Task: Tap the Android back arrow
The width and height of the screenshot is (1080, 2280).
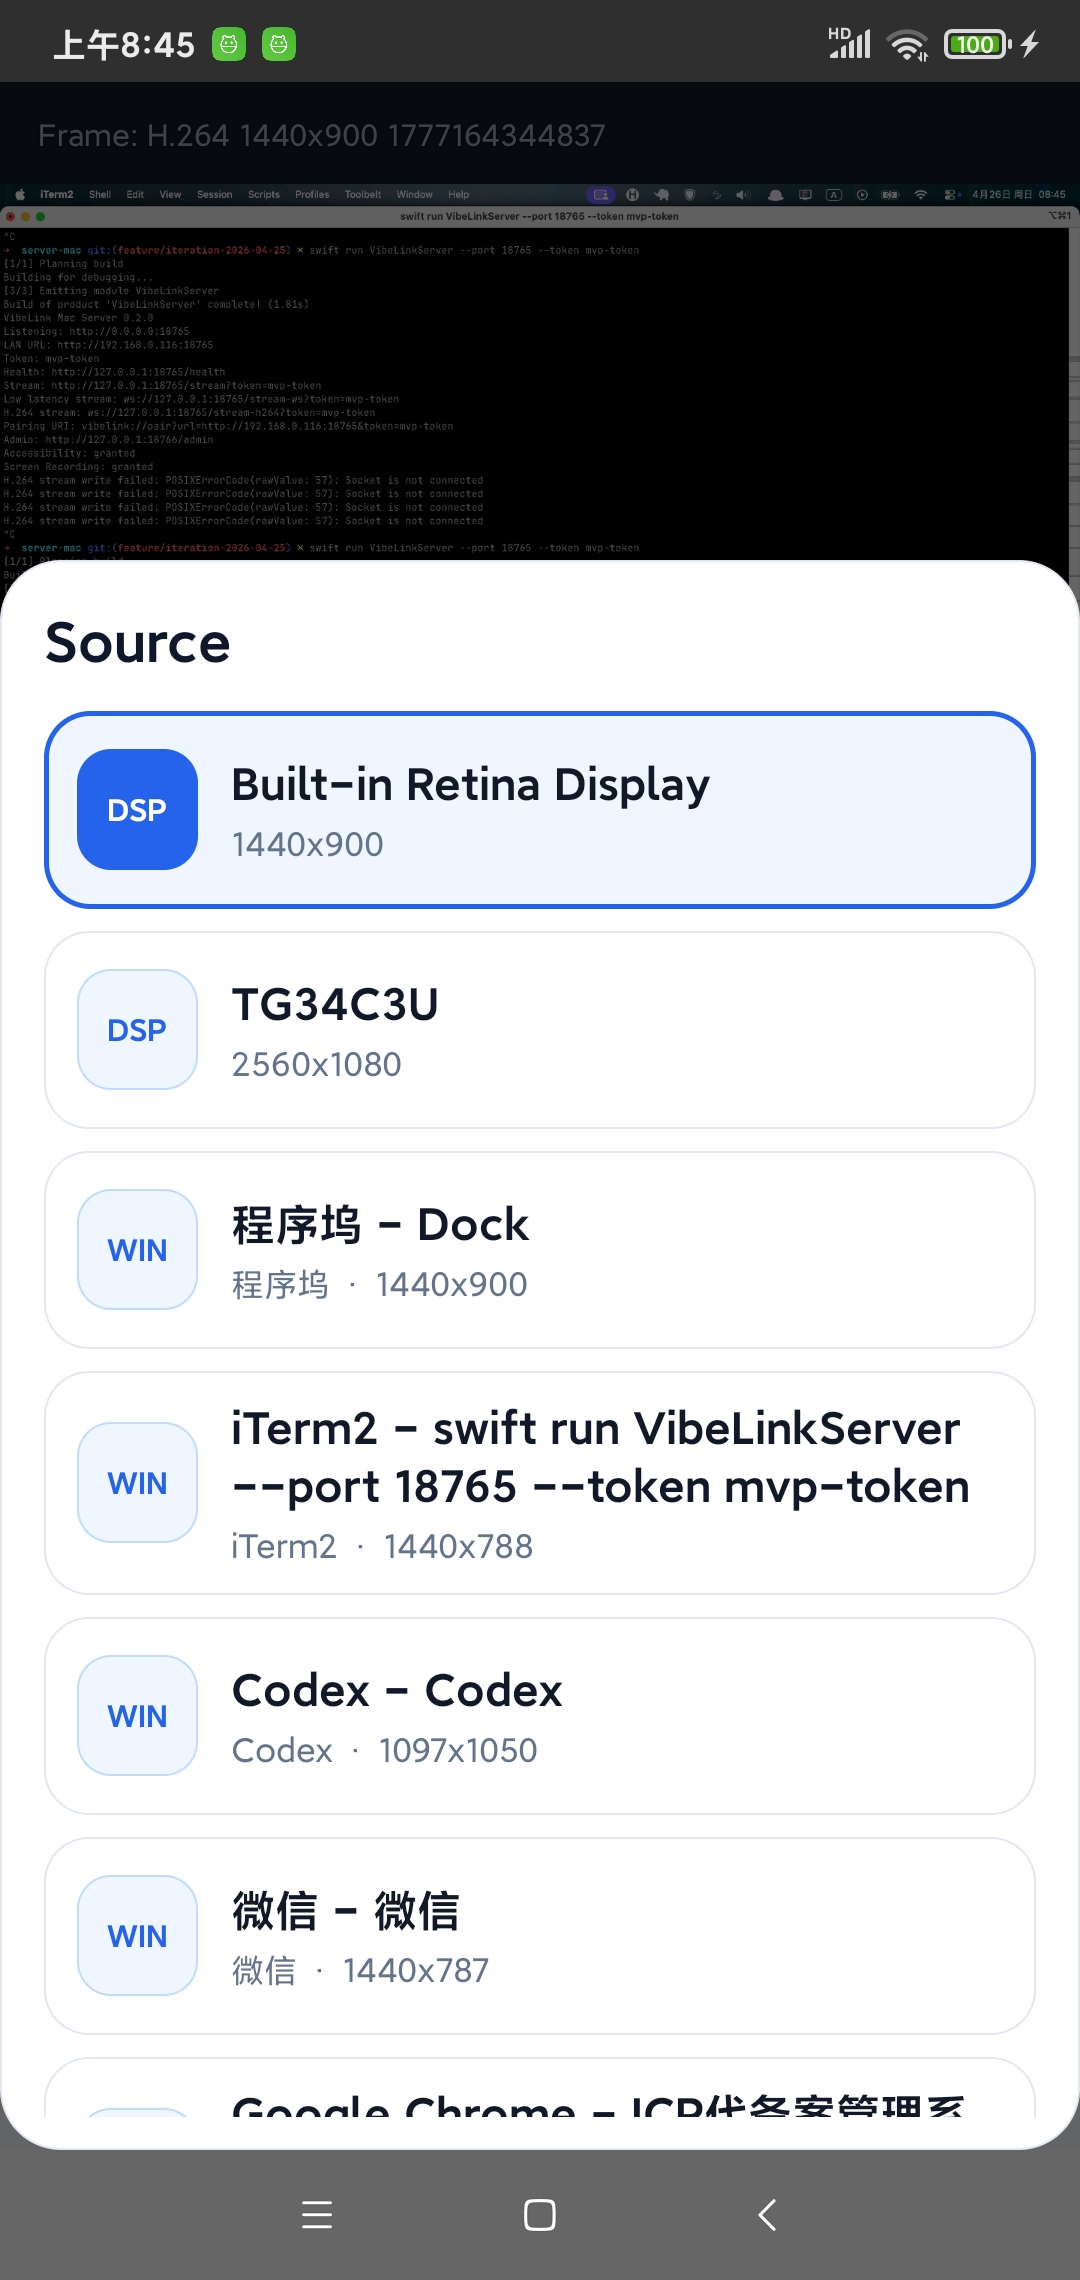Action: (767, 2215)
